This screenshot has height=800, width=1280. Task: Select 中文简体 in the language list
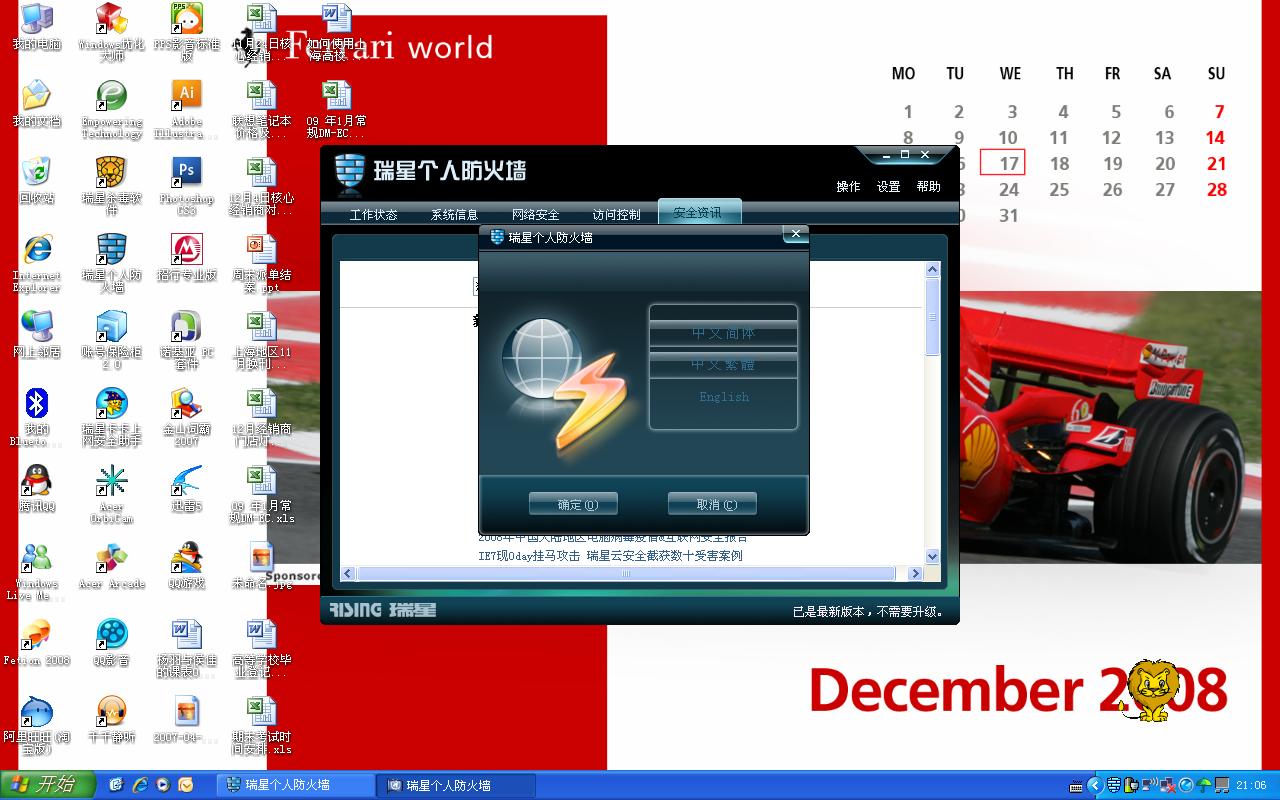pyautogui.click(x=723, y=334)
